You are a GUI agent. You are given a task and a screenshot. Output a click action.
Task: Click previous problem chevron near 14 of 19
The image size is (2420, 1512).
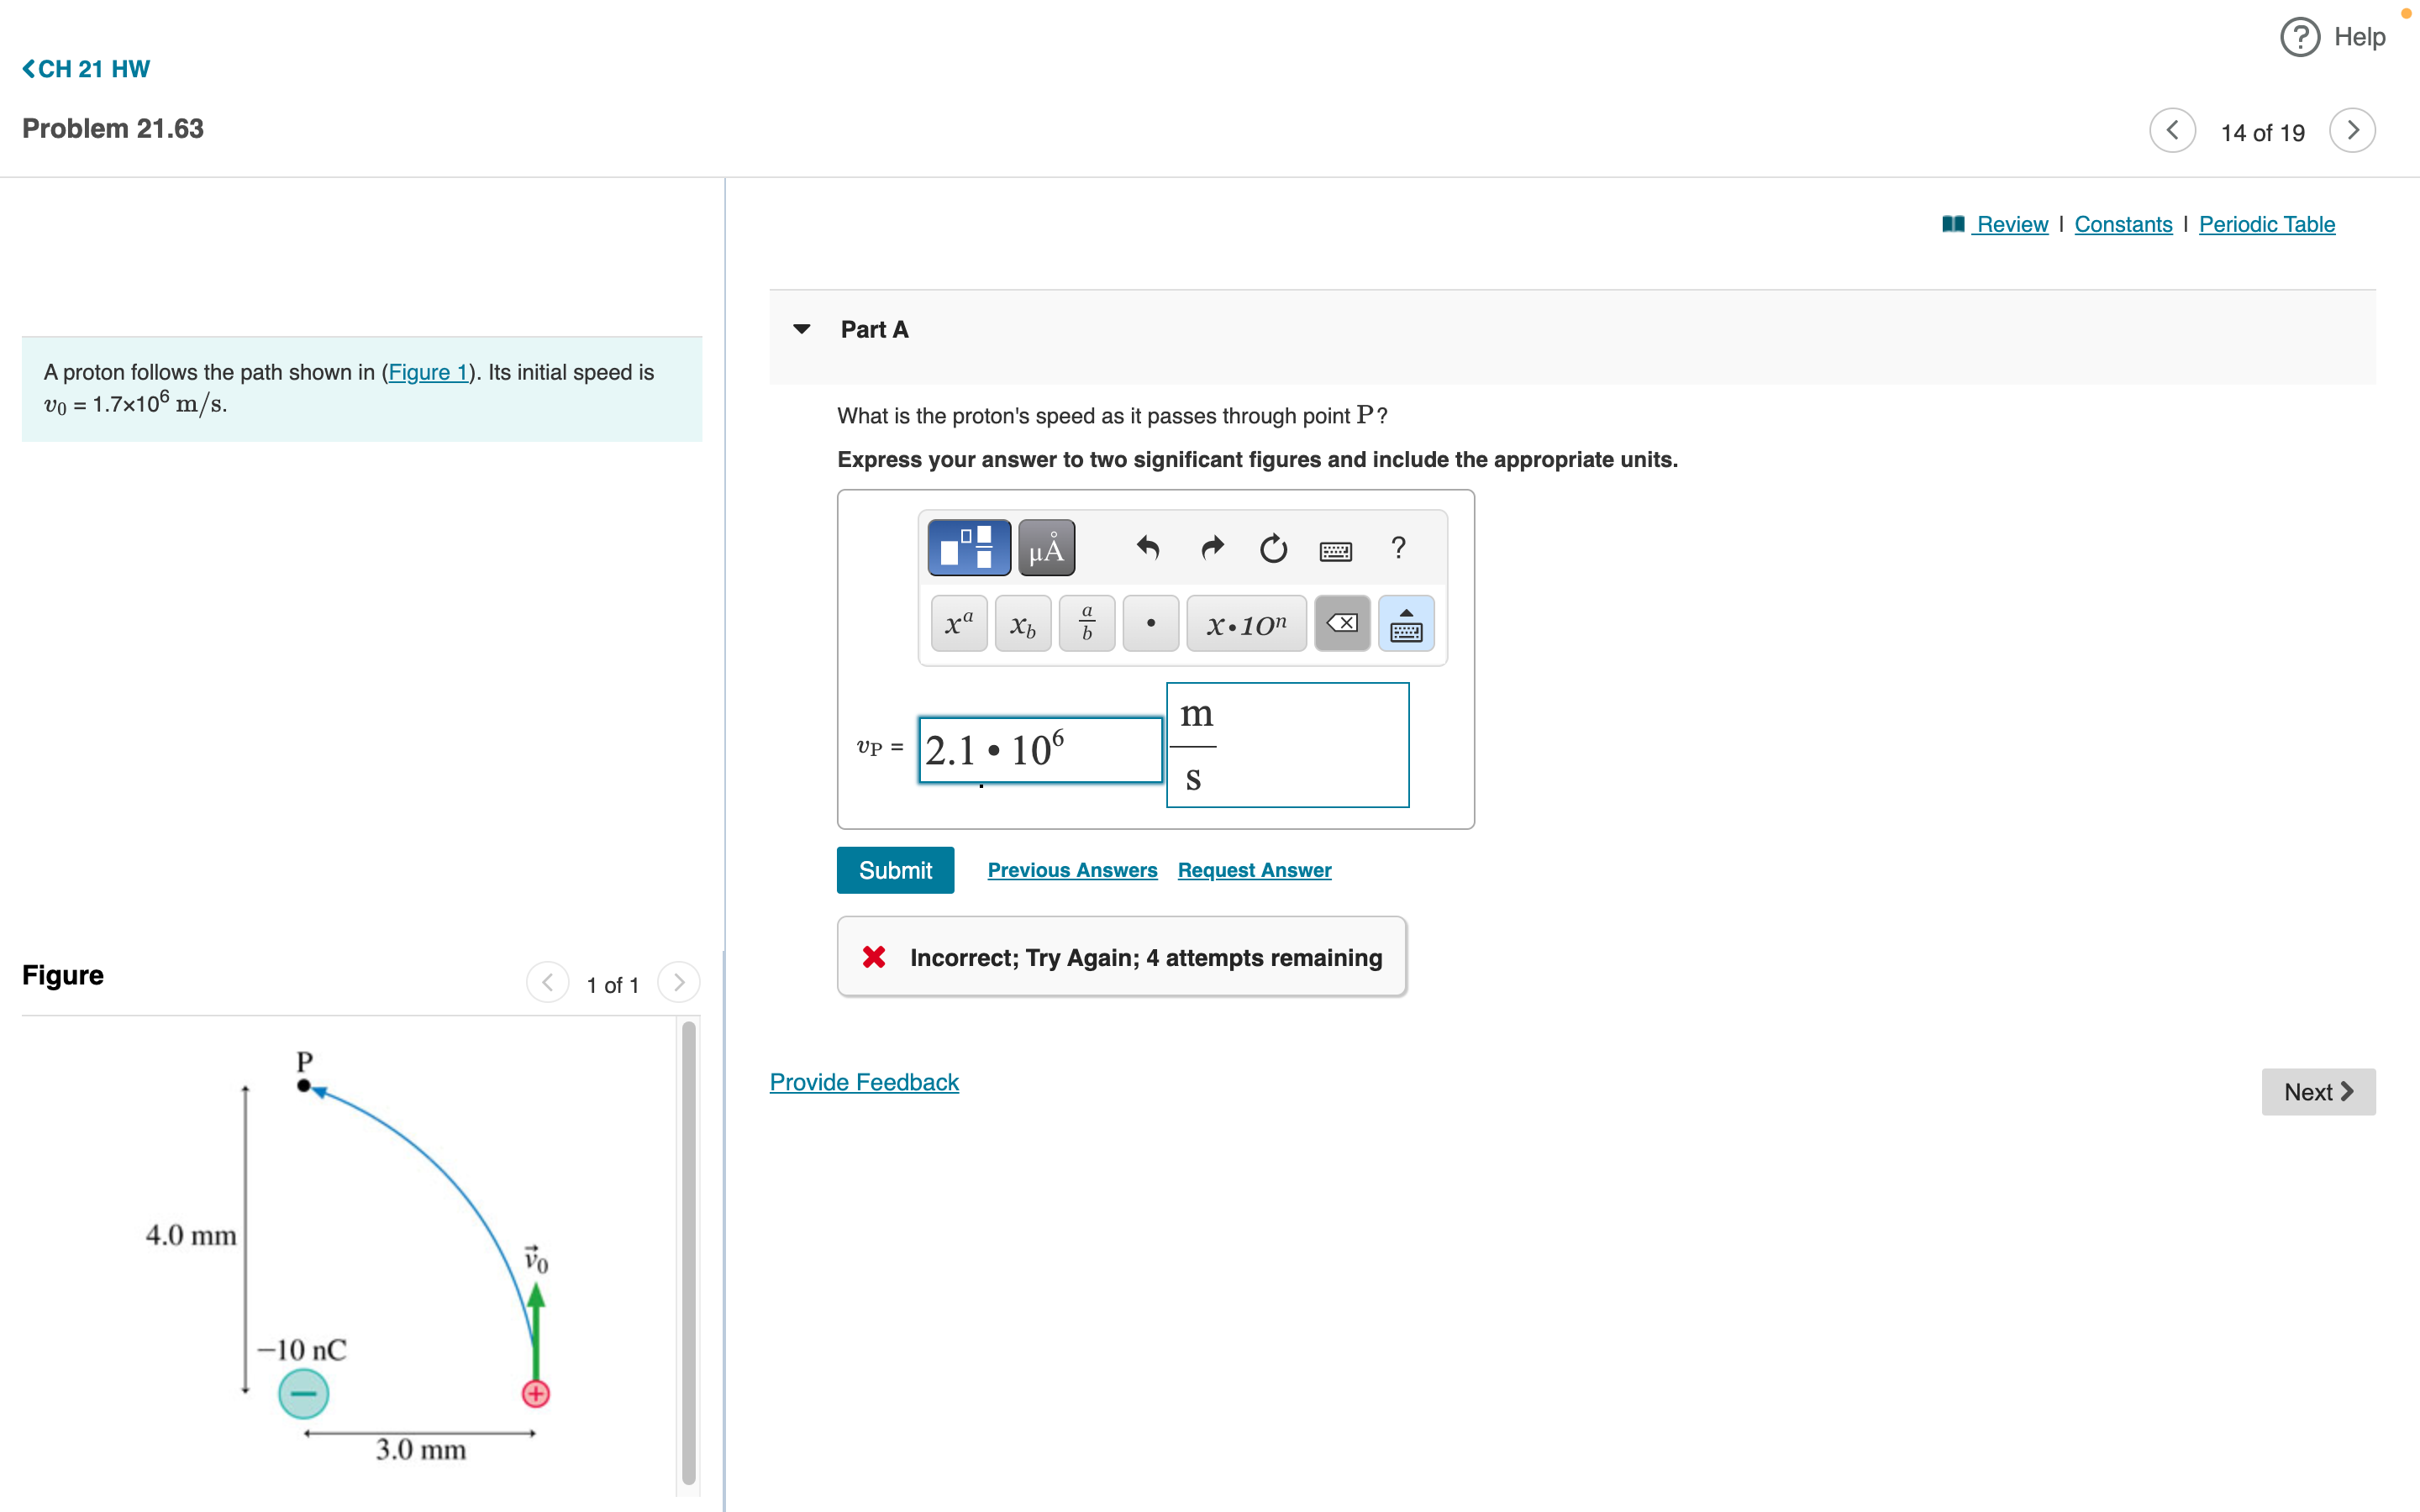point(2173,130)
